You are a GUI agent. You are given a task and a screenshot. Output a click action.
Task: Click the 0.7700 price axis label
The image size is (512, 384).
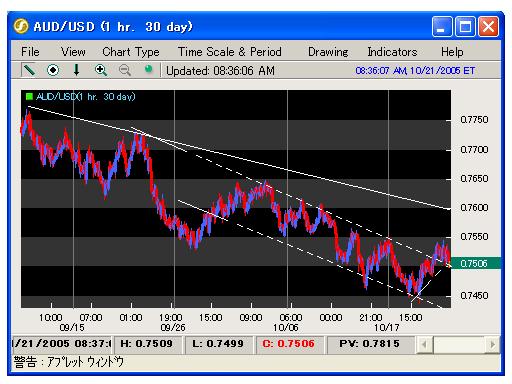click(x=474, y=149)
